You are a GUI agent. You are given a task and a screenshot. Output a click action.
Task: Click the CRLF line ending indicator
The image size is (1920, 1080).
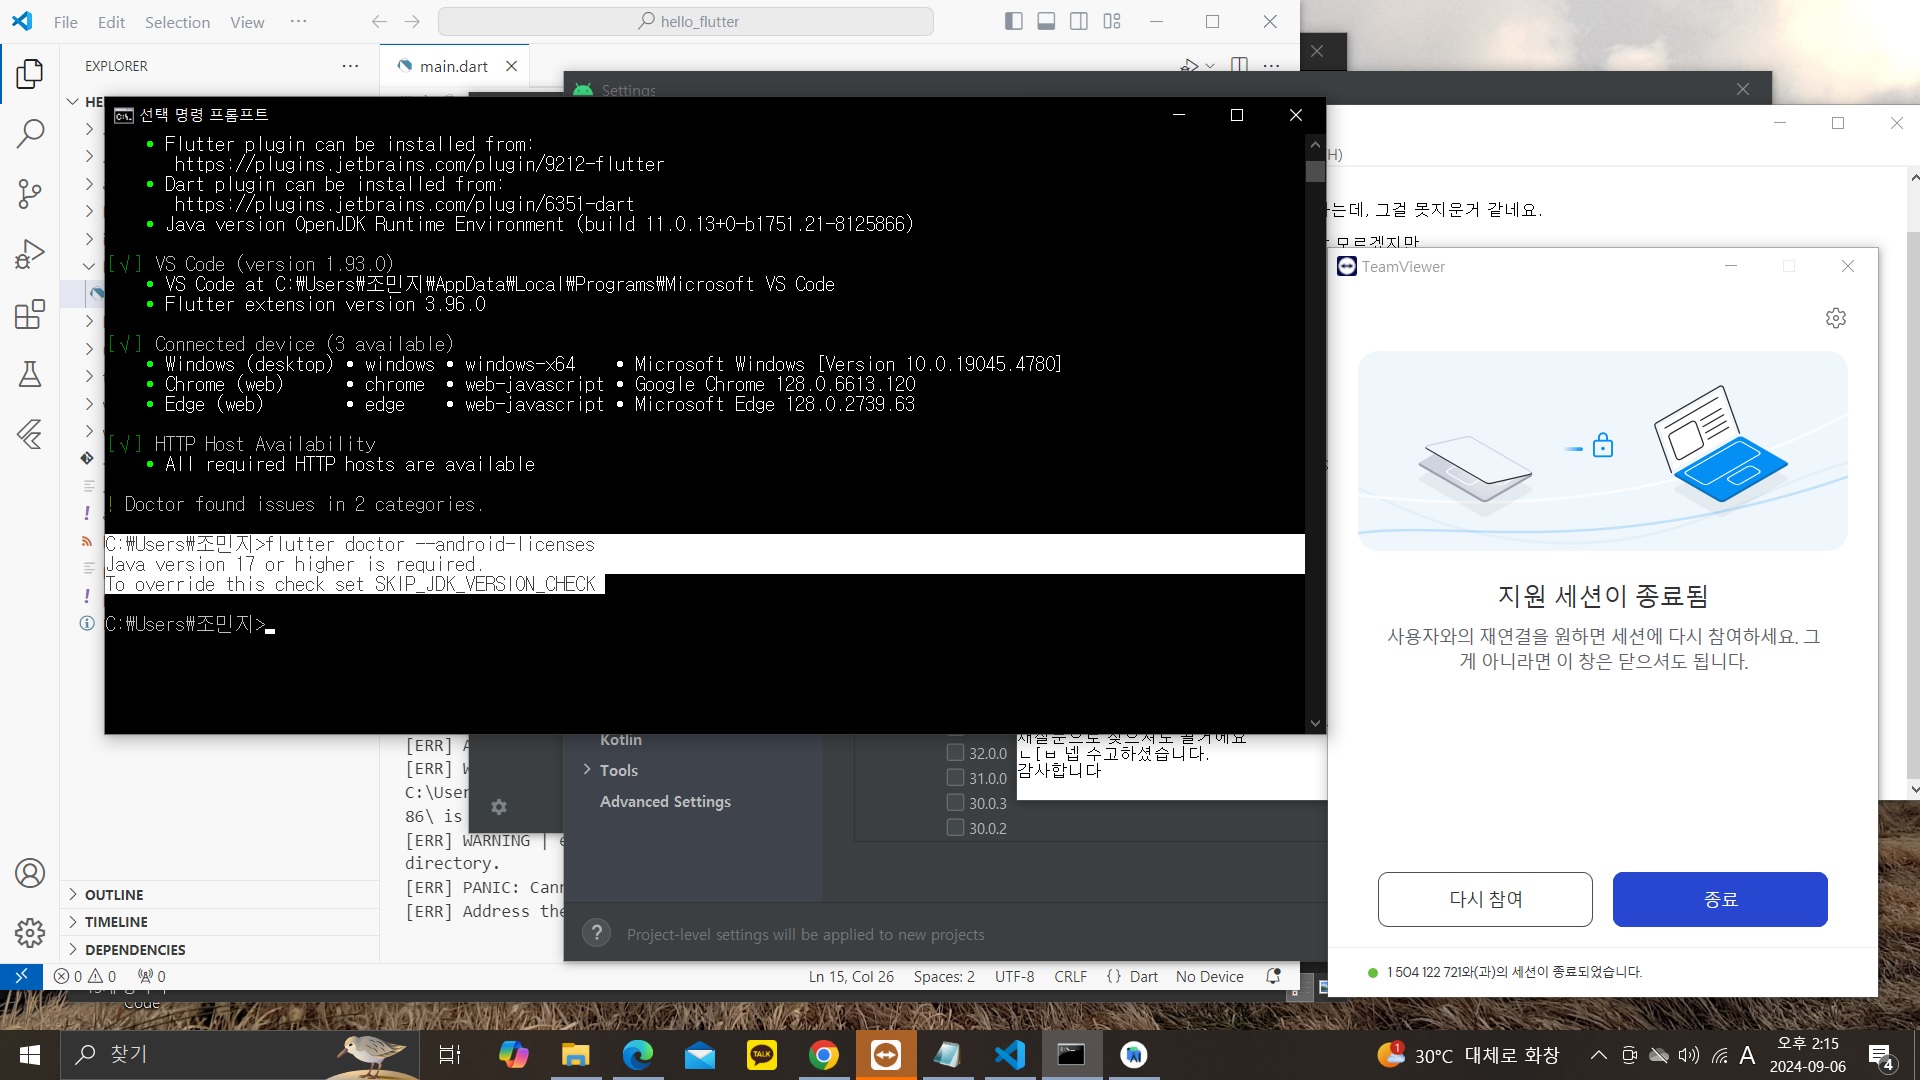click(1070, 976)
